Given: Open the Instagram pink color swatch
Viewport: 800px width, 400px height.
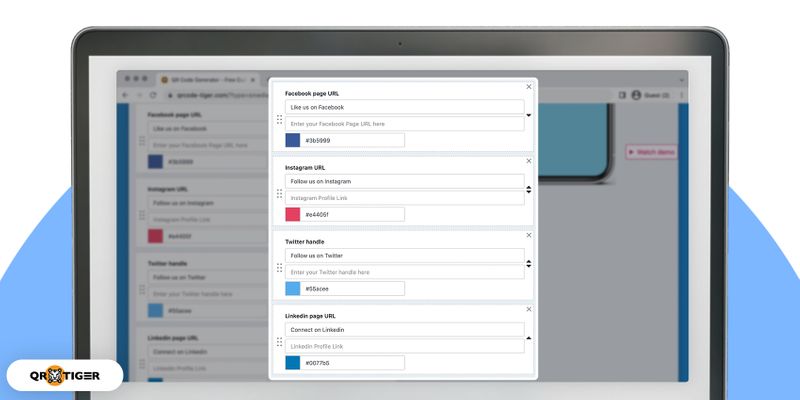Looking at the screenshot, I should coord(292,215).
